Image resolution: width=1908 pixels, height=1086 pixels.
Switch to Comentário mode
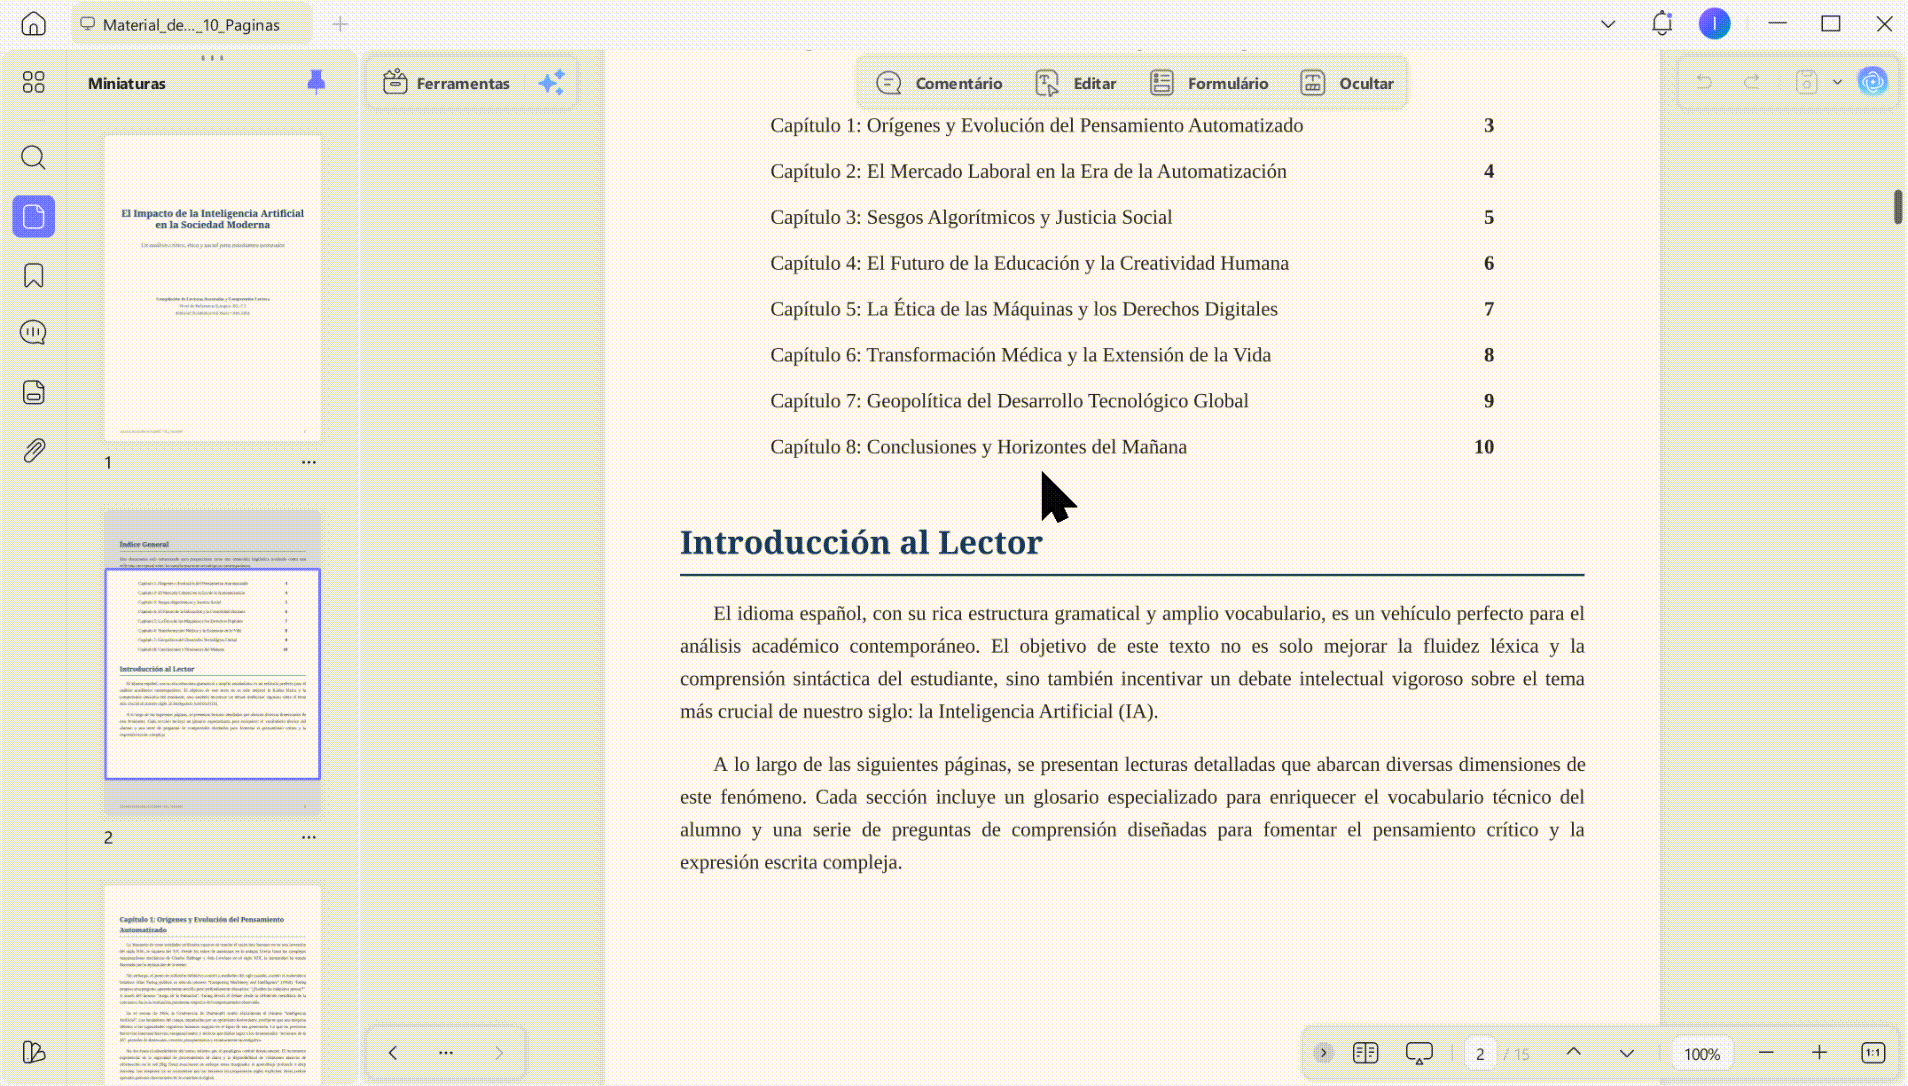(939, 83)
